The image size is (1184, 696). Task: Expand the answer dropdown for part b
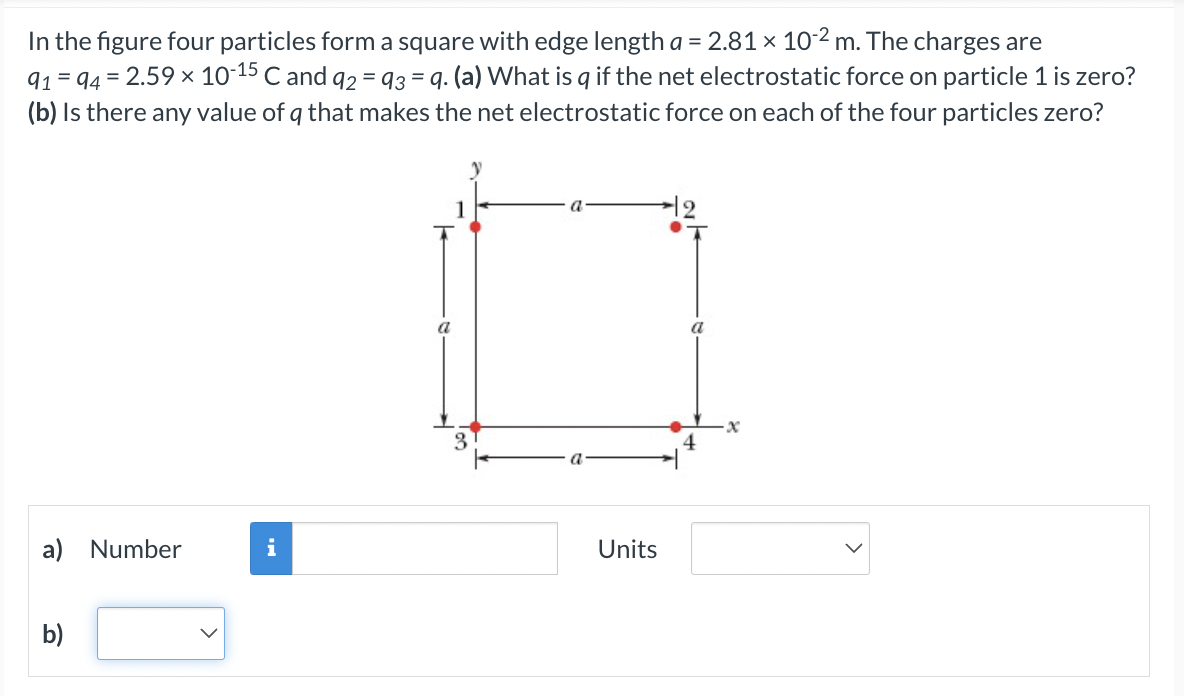160,633
